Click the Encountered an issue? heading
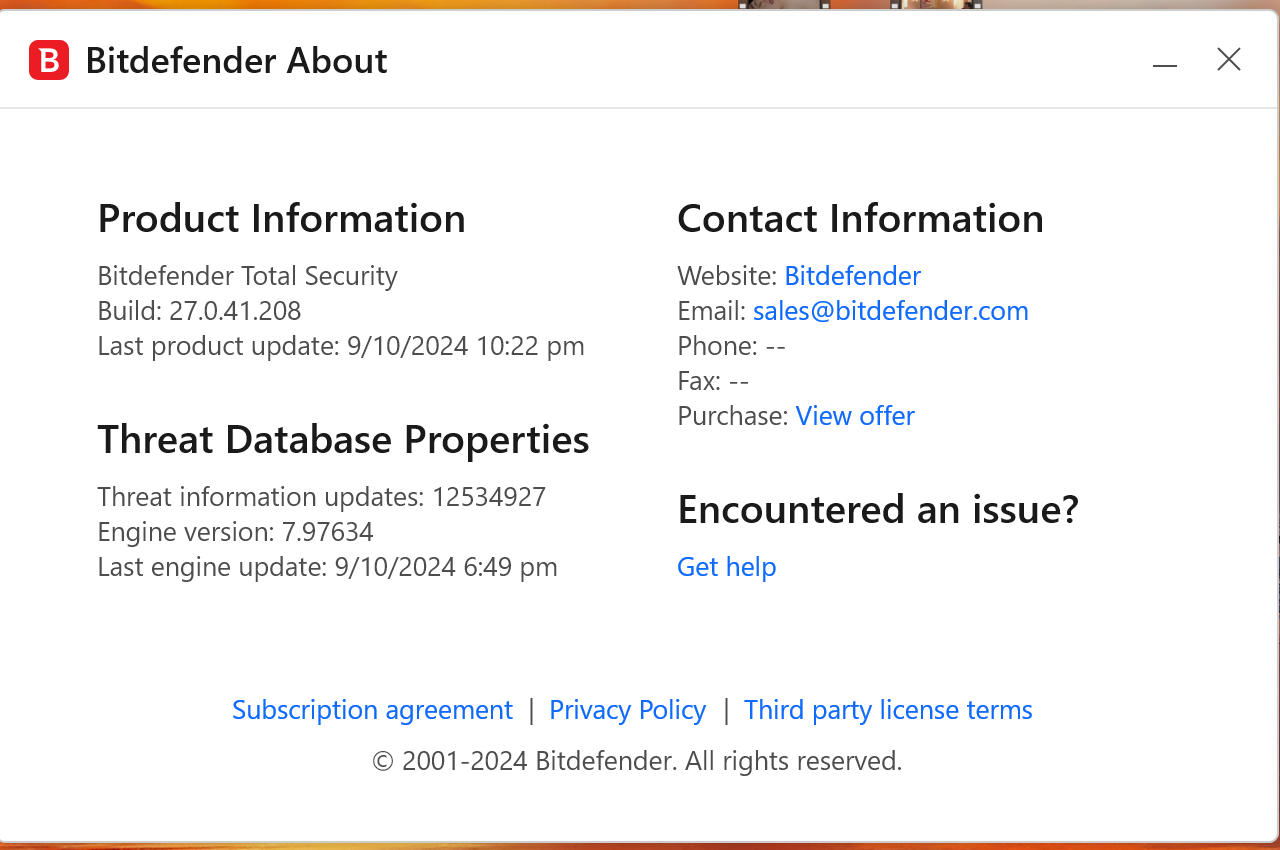Image resolution: width=1280 pixels, height=850 pixels. pyautogui.click(x=878, y=510)
